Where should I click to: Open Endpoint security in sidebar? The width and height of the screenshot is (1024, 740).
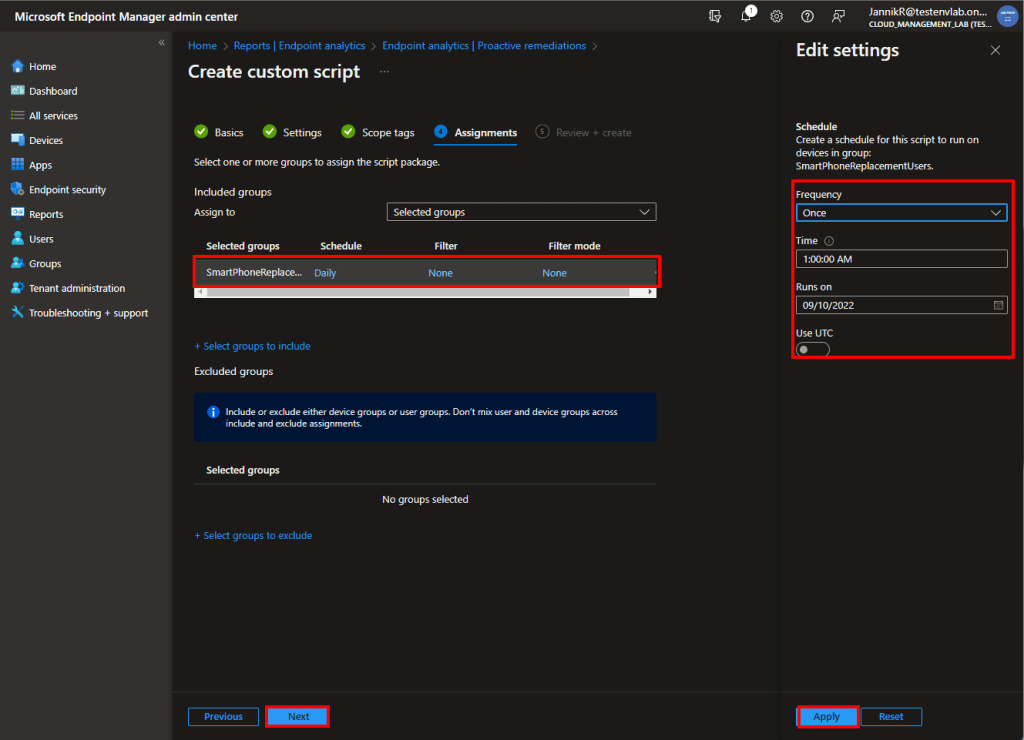pos(67,190)
